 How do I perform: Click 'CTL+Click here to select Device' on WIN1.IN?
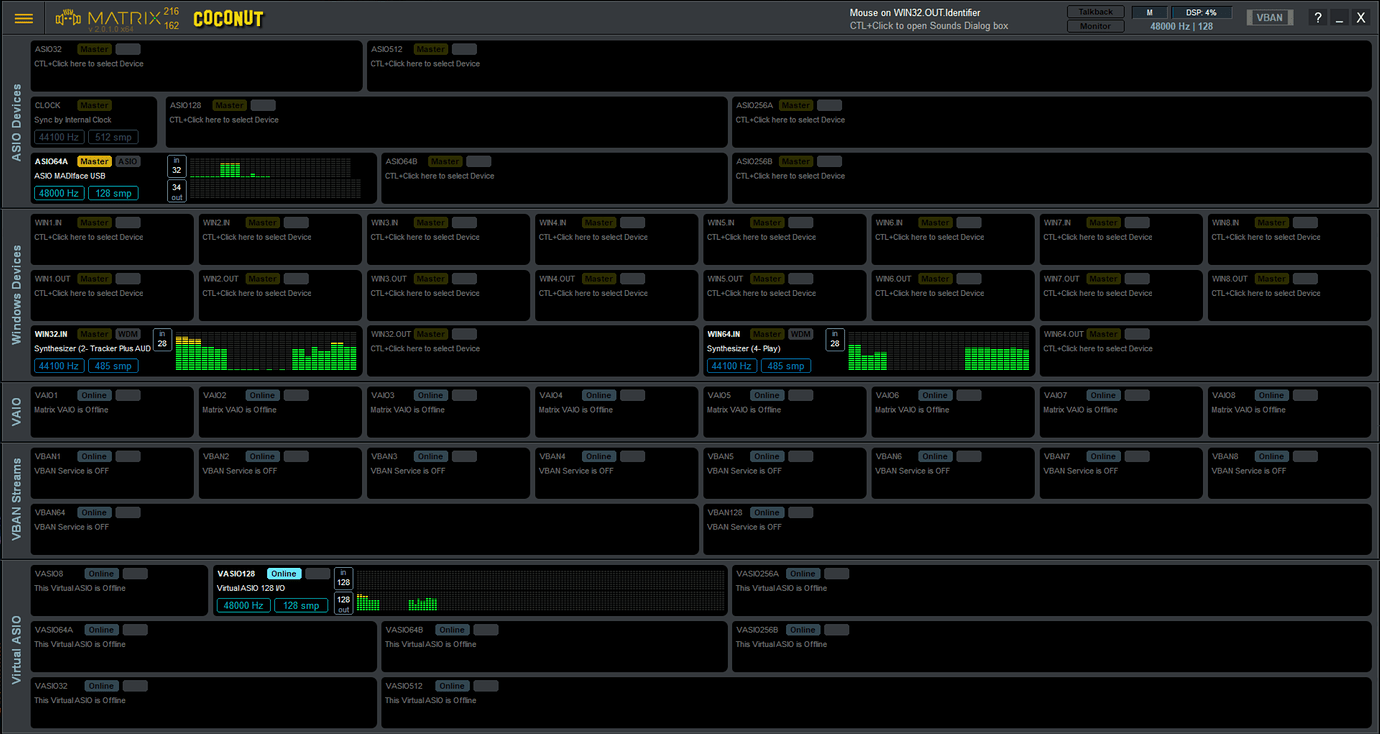coord(90,237)
